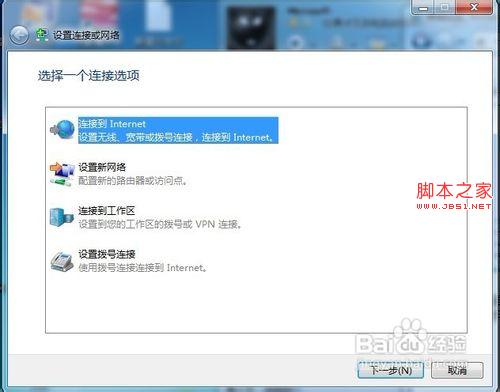This screenshot has width=500, height=392.
Task: Click the 取消 button
Action: pos(457,370)
